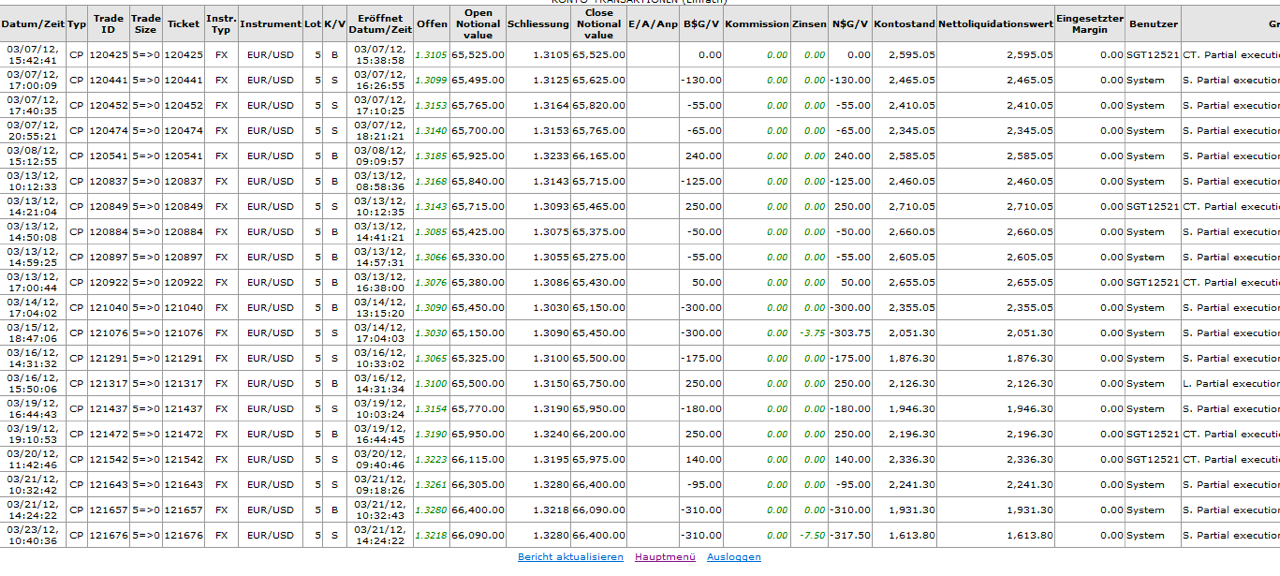Click the Instrument column header
Image resolution: width=1280 pixels, height=576 pixels.
tap(270, 24)
